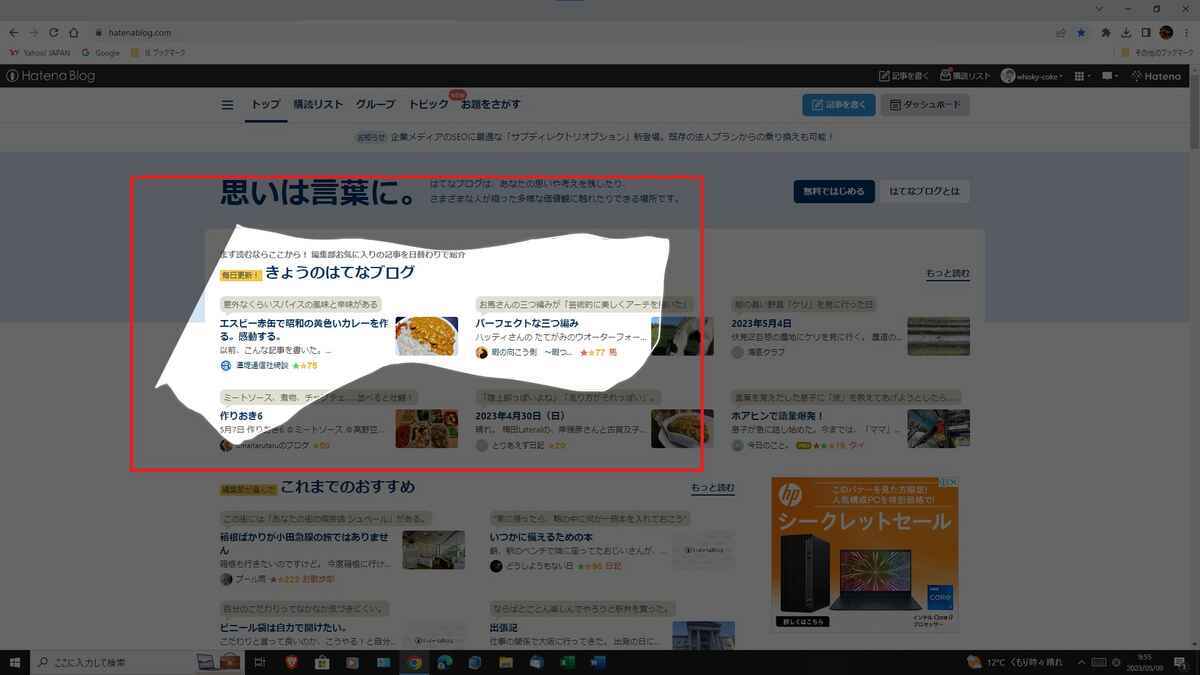
Task: Open the Hatena Blog logo in header
Action: point(50,76)
